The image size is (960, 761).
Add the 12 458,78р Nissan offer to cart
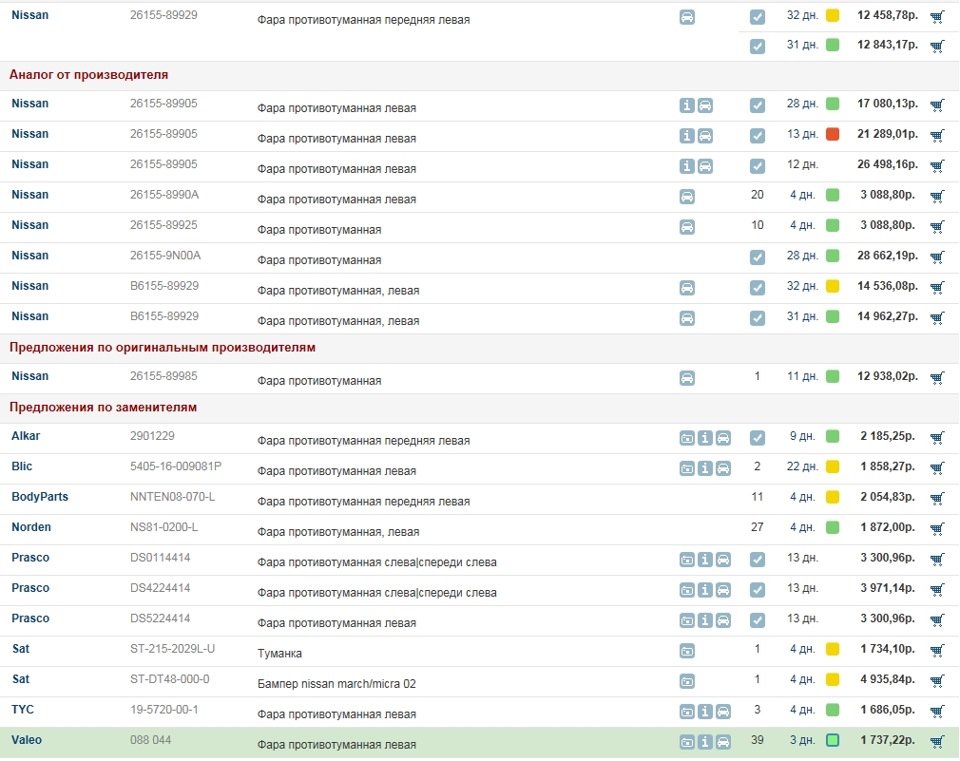pyautogui.click(x=937, y=17)
